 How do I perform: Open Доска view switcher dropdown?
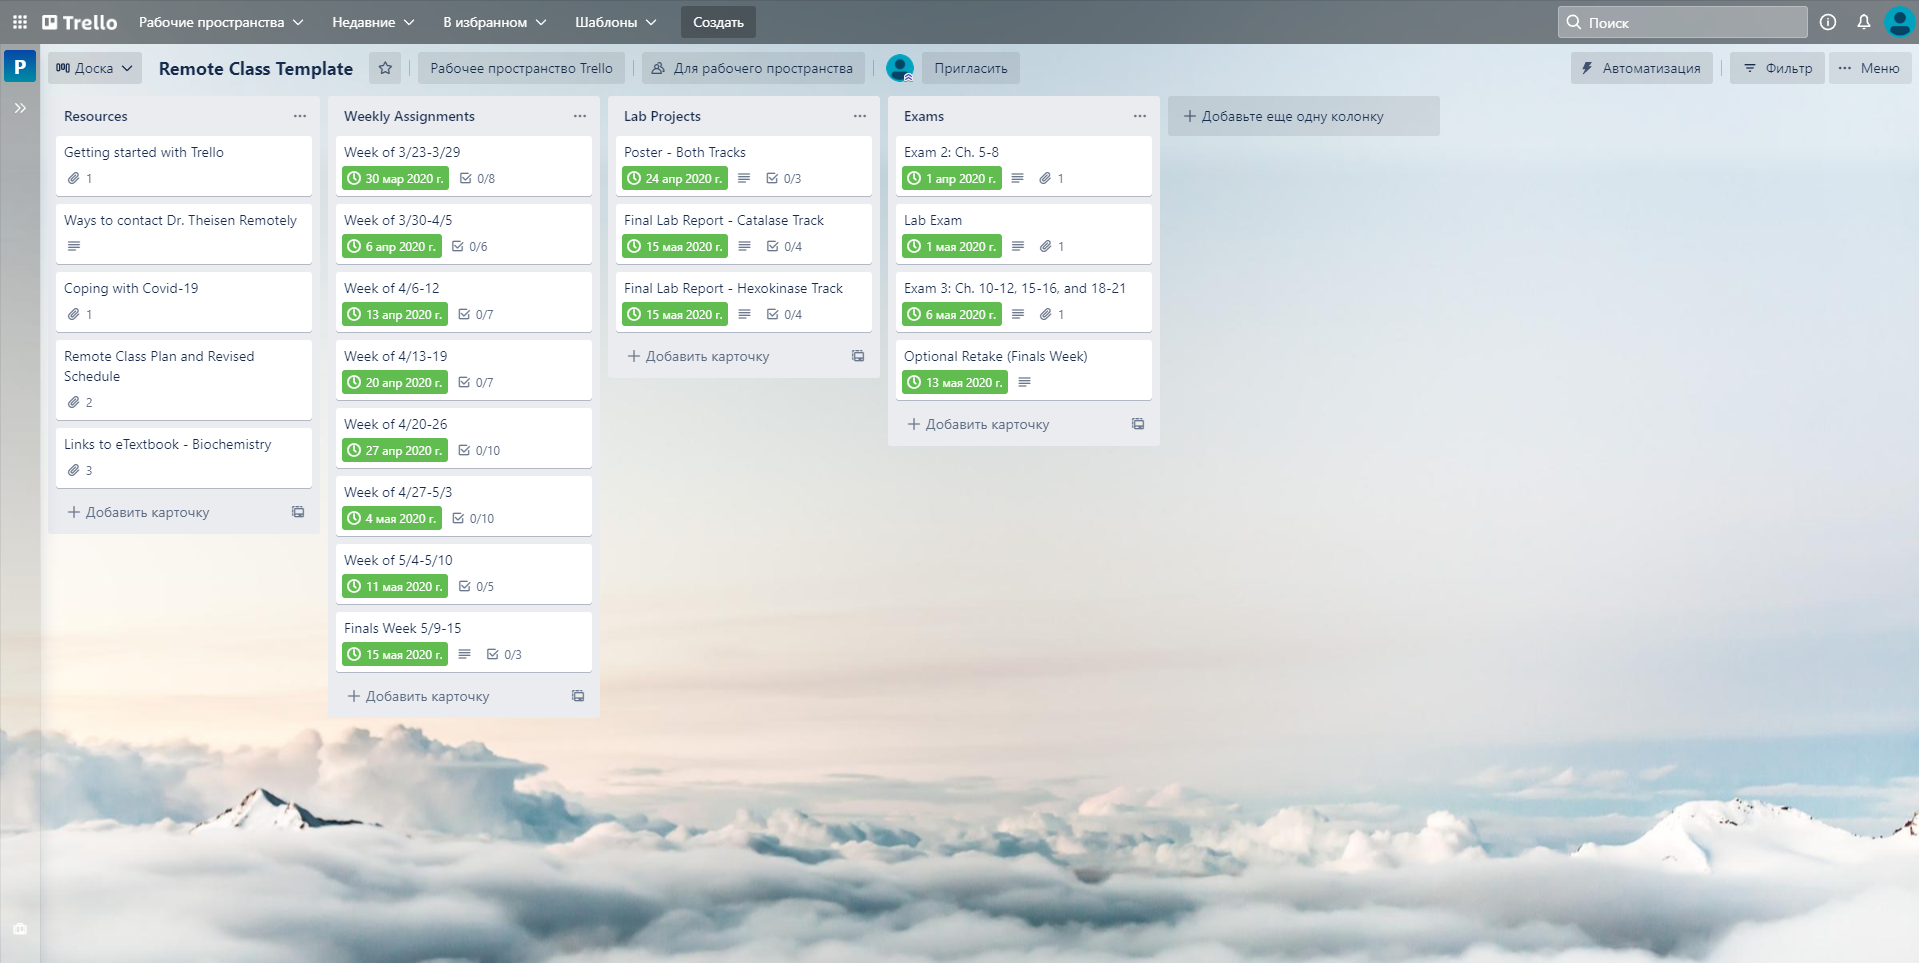(x=94, y=68)
